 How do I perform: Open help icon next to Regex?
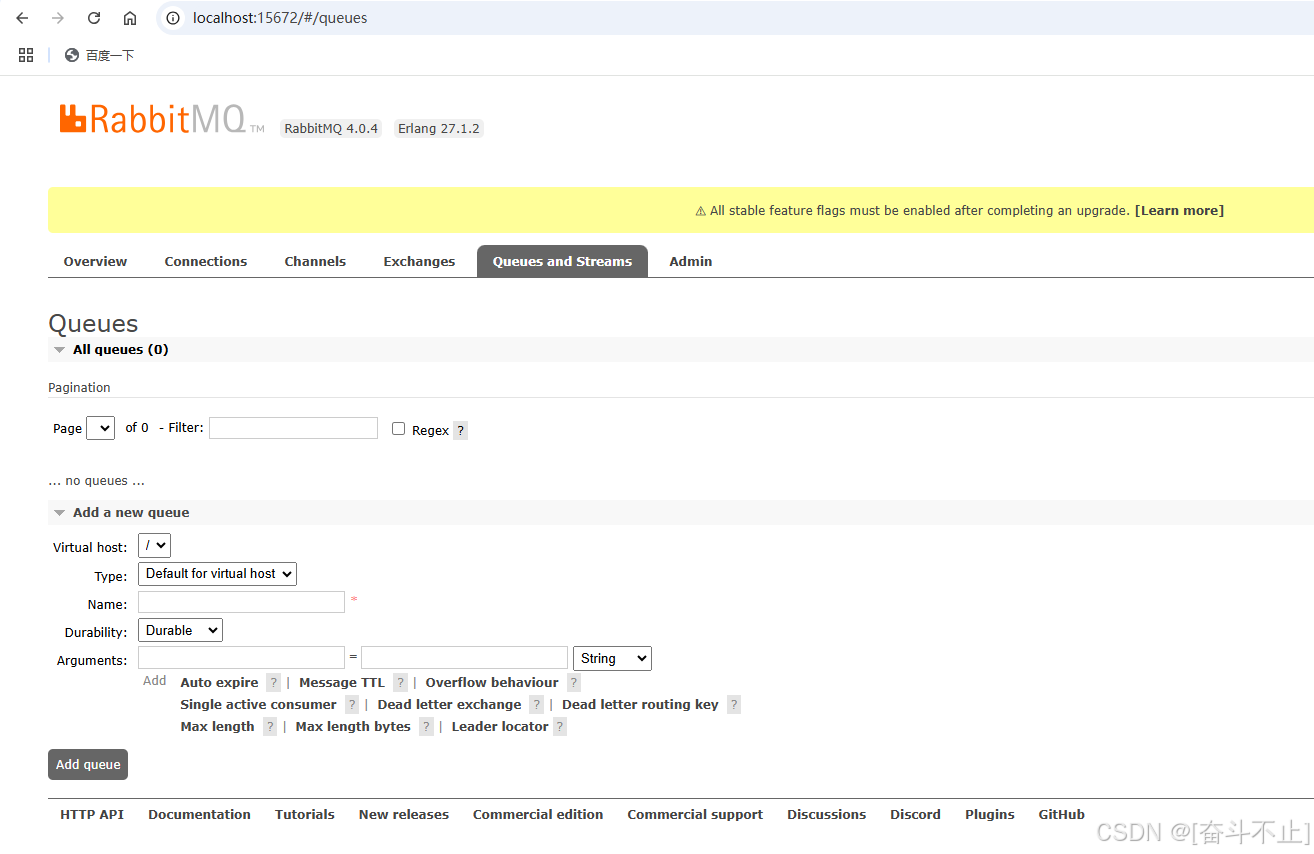(x=460, y=430)
